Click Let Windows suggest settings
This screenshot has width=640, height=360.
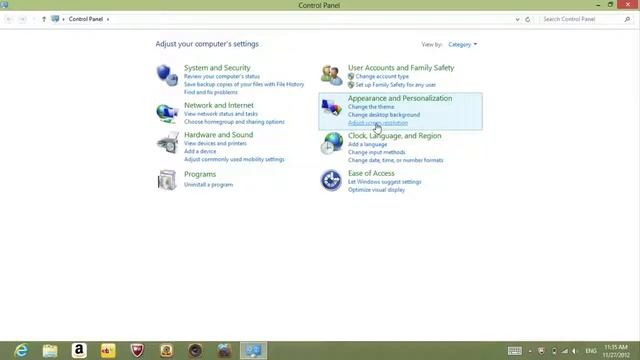tap(384, 182)
